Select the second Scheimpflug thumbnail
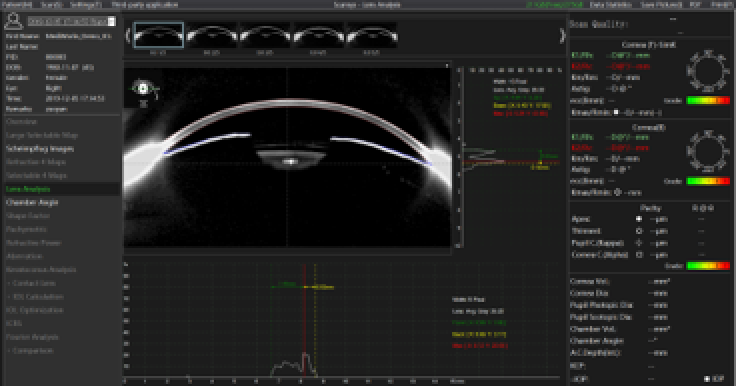The height and width of the screenshot is (386, 736). click(x=212, y=35)
